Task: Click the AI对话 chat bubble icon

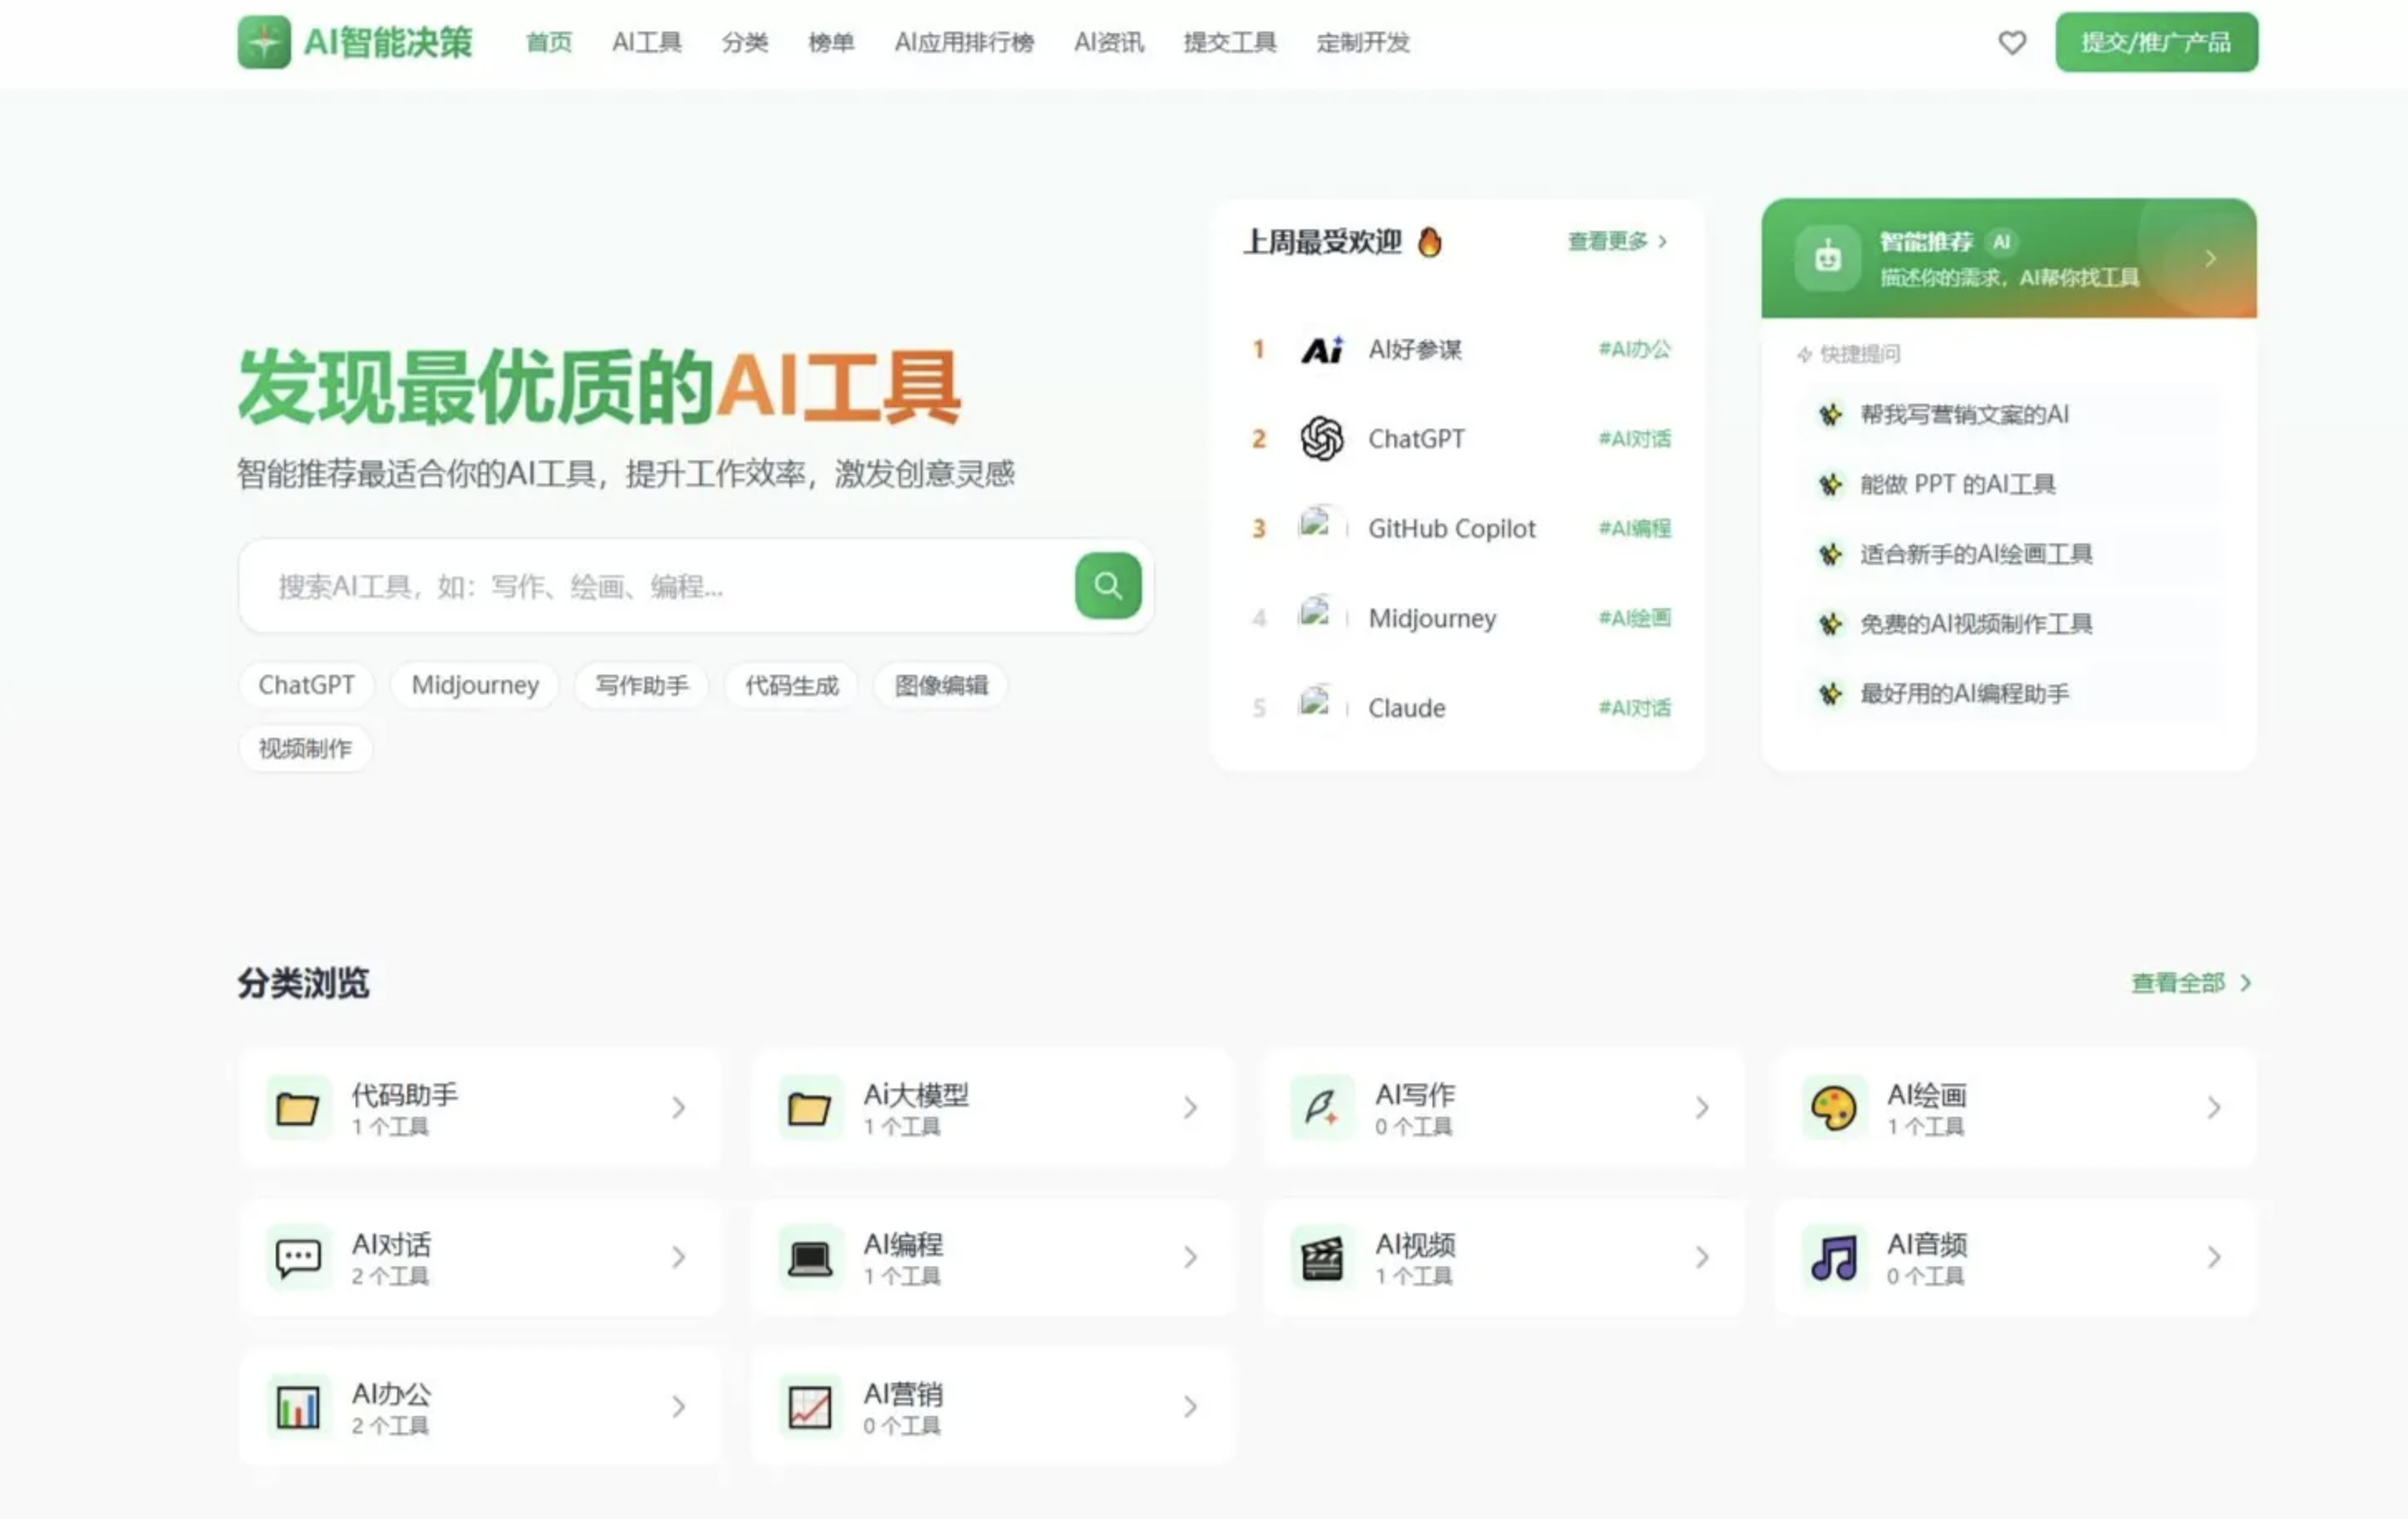Action: pos(297,1258)
